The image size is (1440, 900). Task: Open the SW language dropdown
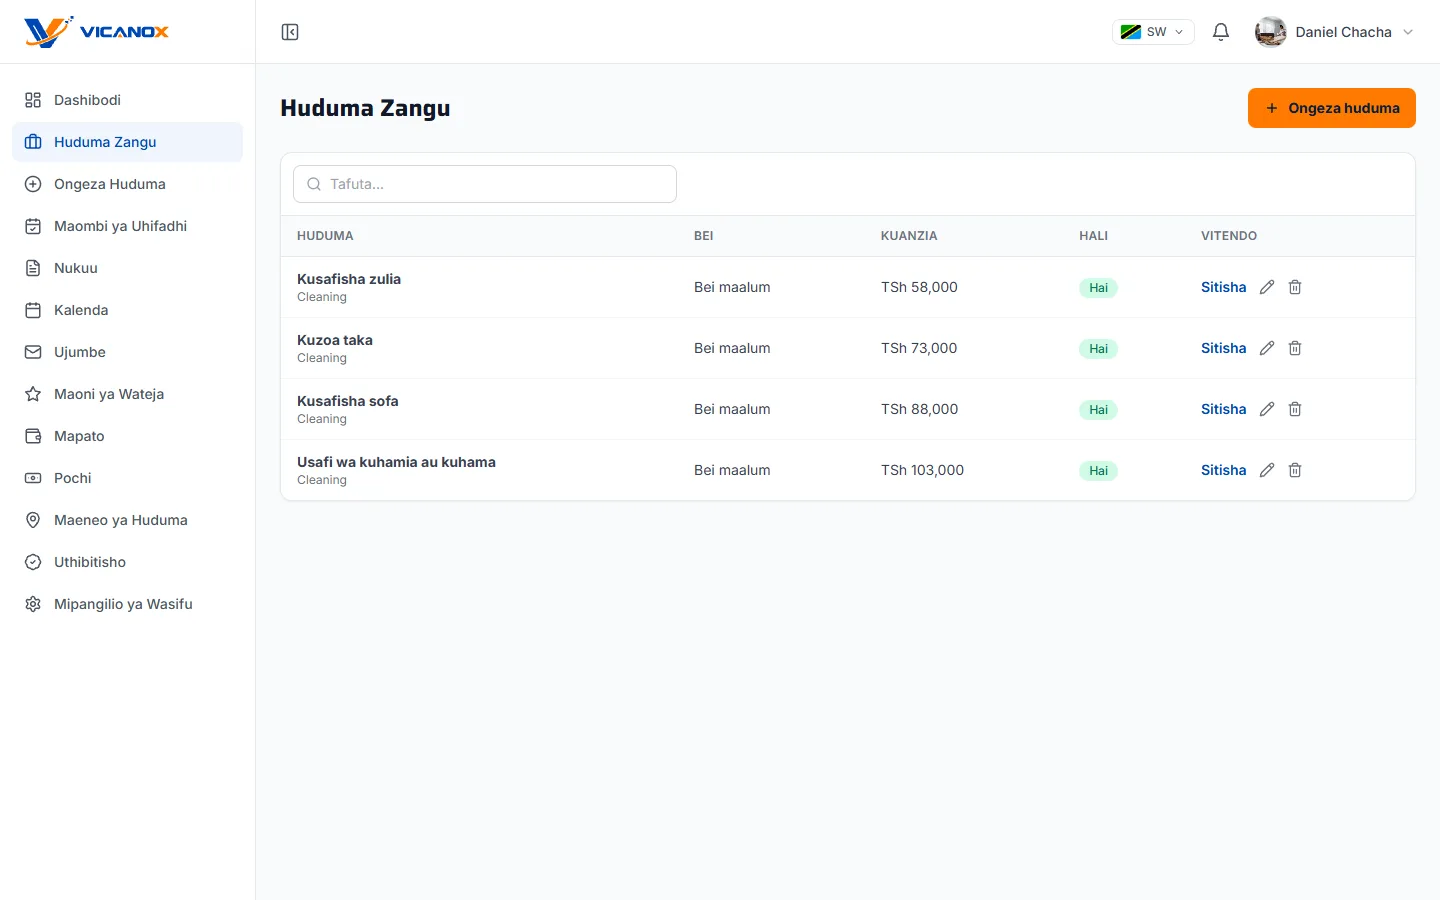coord(1153,32)
